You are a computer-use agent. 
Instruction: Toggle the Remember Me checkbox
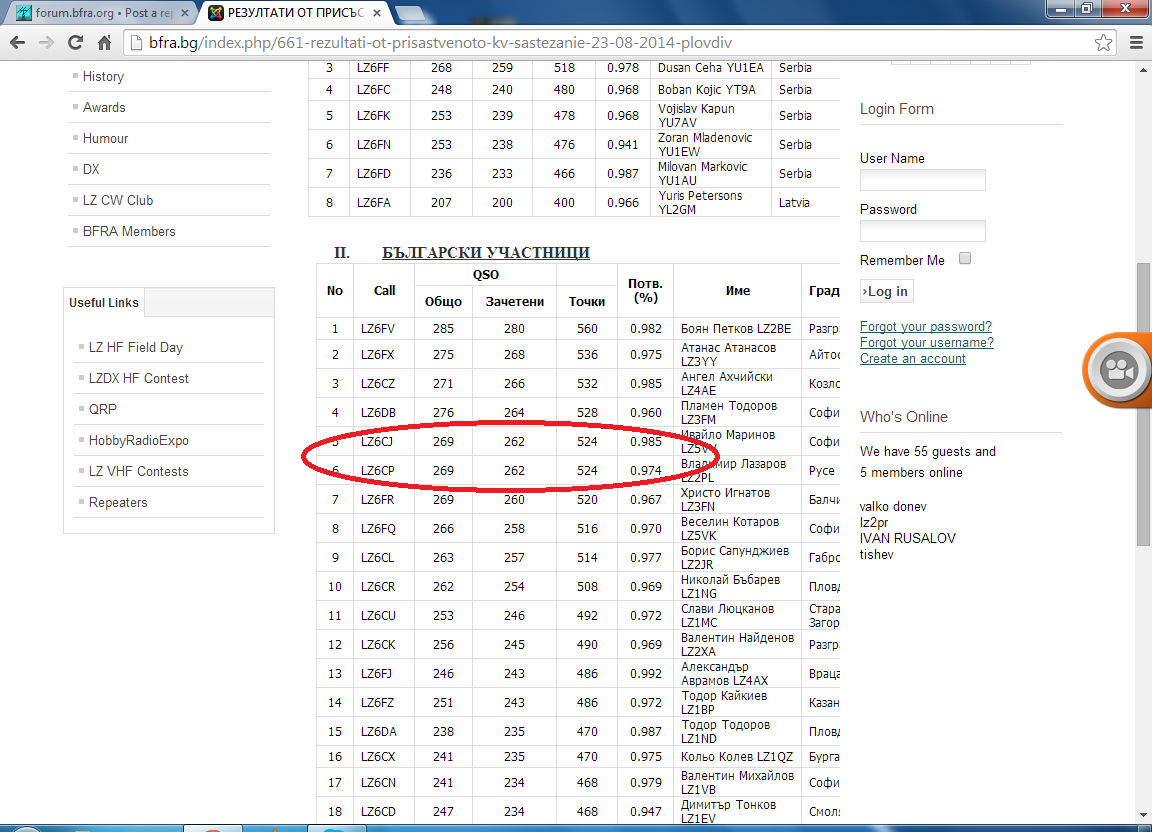point(965,258)
